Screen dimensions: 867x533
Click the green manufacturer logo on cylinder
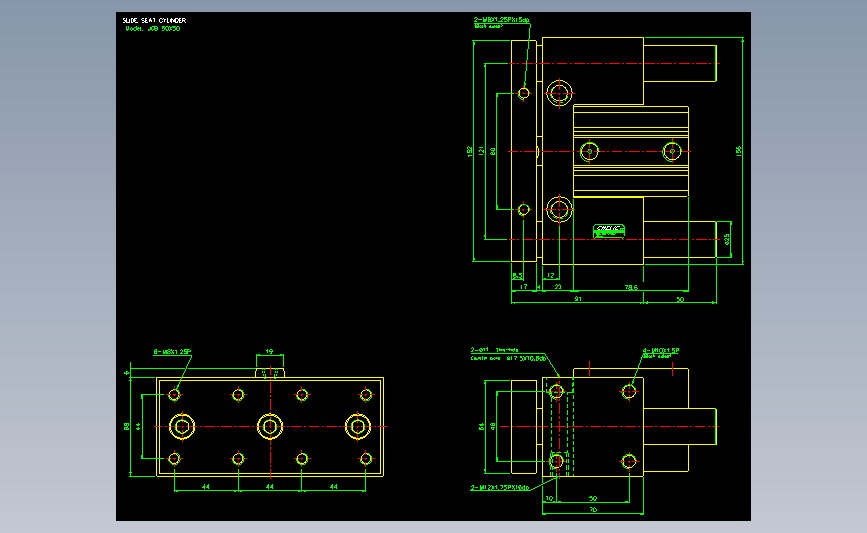(x=609, y=231)
